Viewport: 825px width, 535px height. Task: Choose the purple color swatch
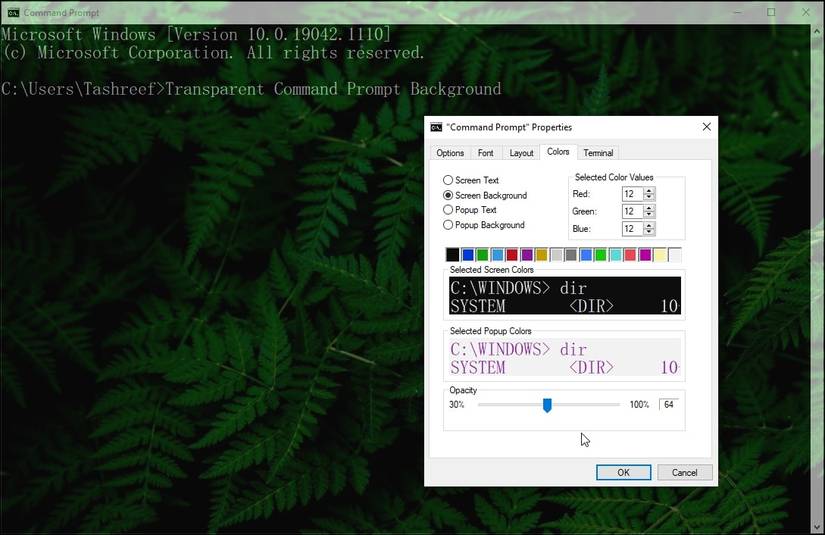(x=527, y=255)
